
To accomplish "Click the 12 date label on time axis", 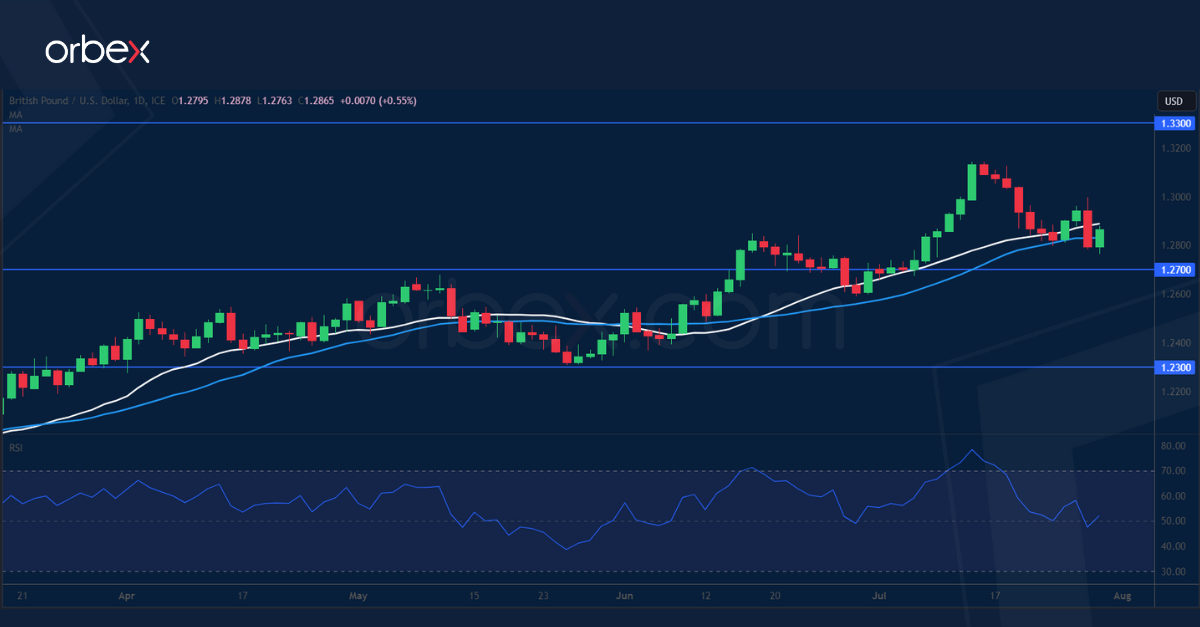I will 706,596.
